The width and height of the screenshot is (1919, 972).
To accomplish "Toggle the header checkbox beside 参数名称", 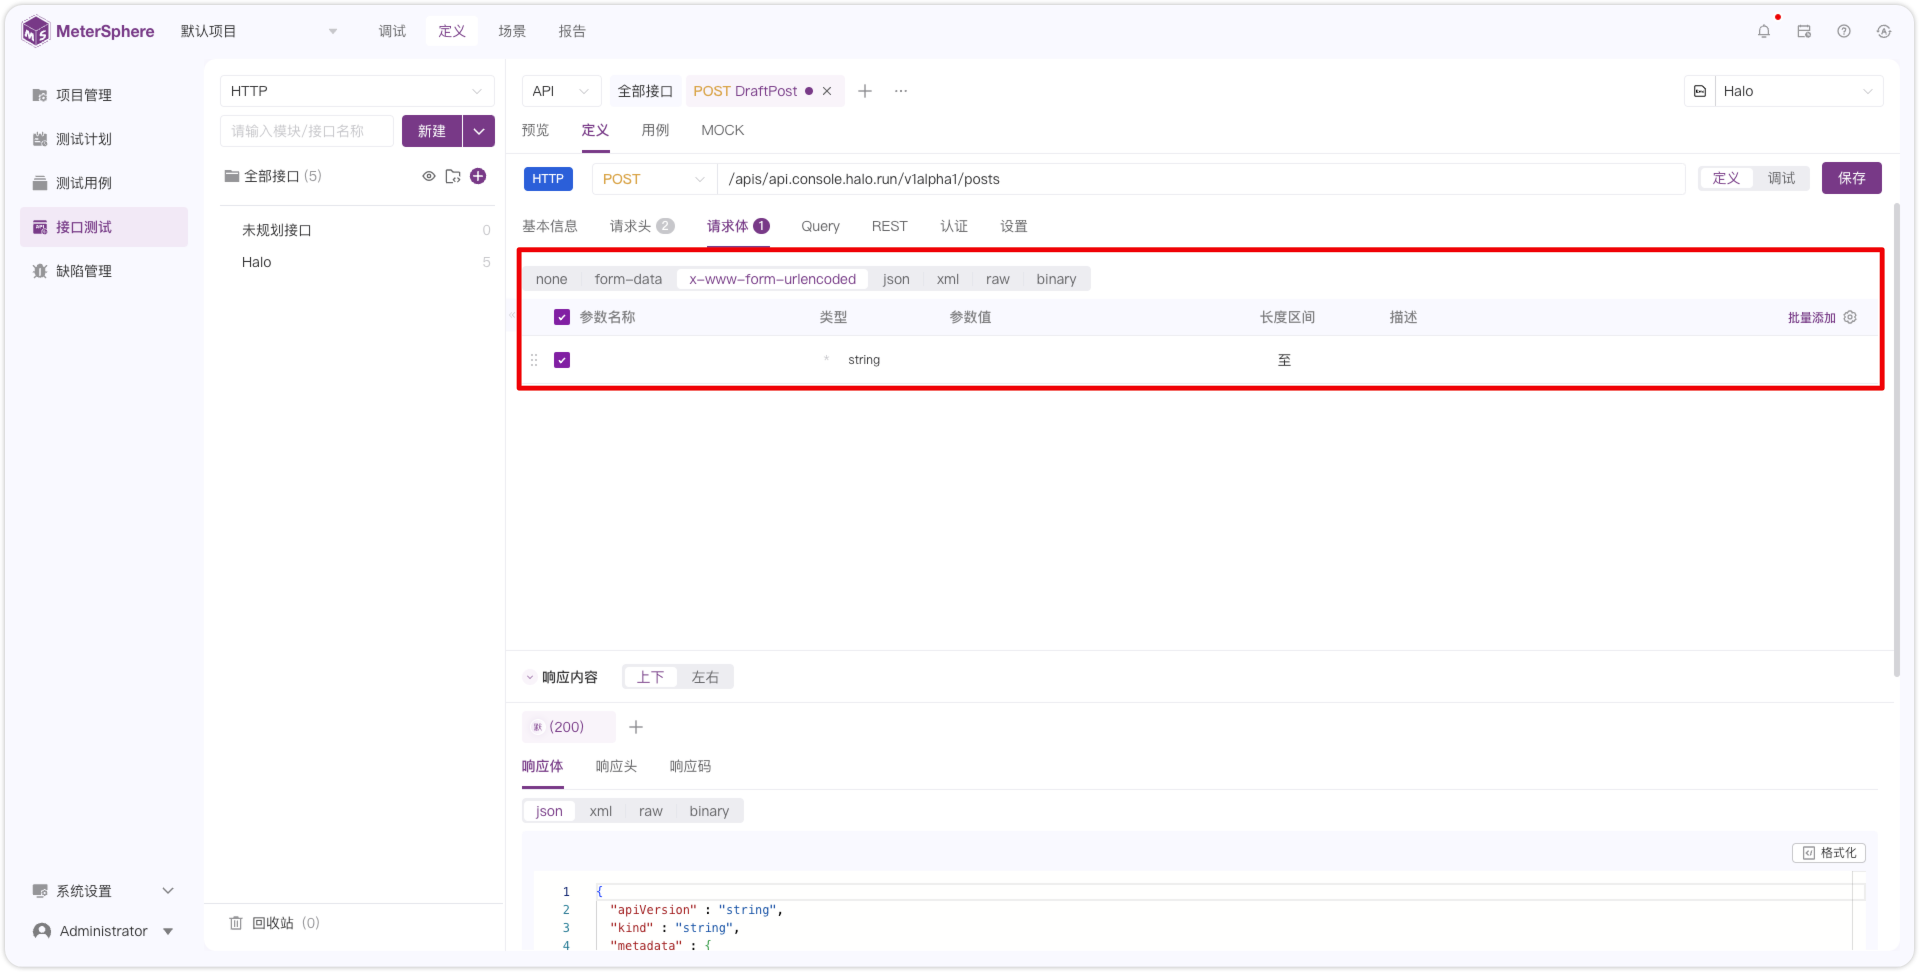I will pyautogui.click(x=562, y=317).
